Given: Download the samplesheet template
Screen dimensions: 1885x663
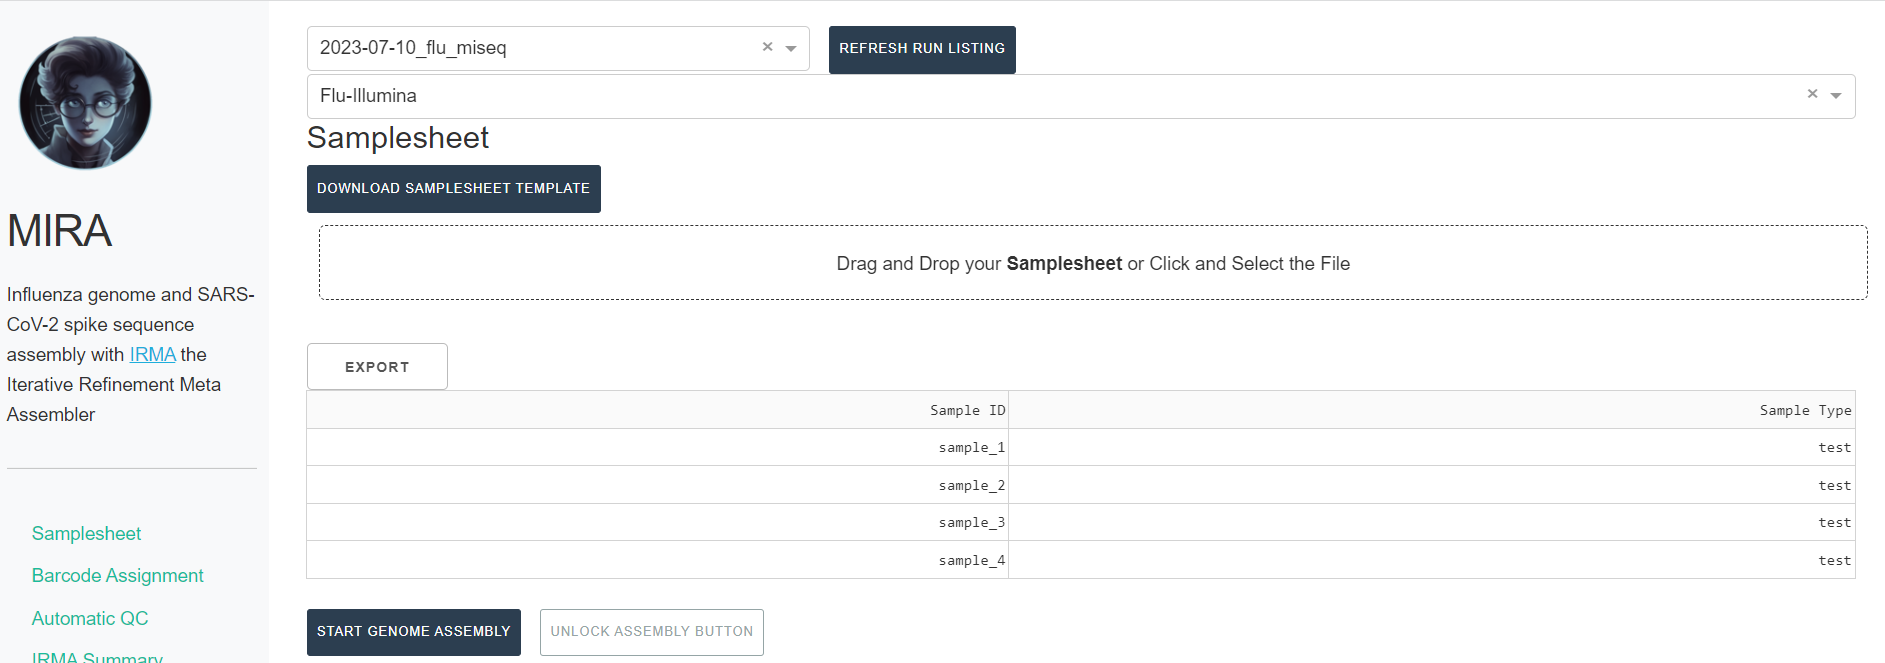Looking at the screenshot, I should point(453,189).
